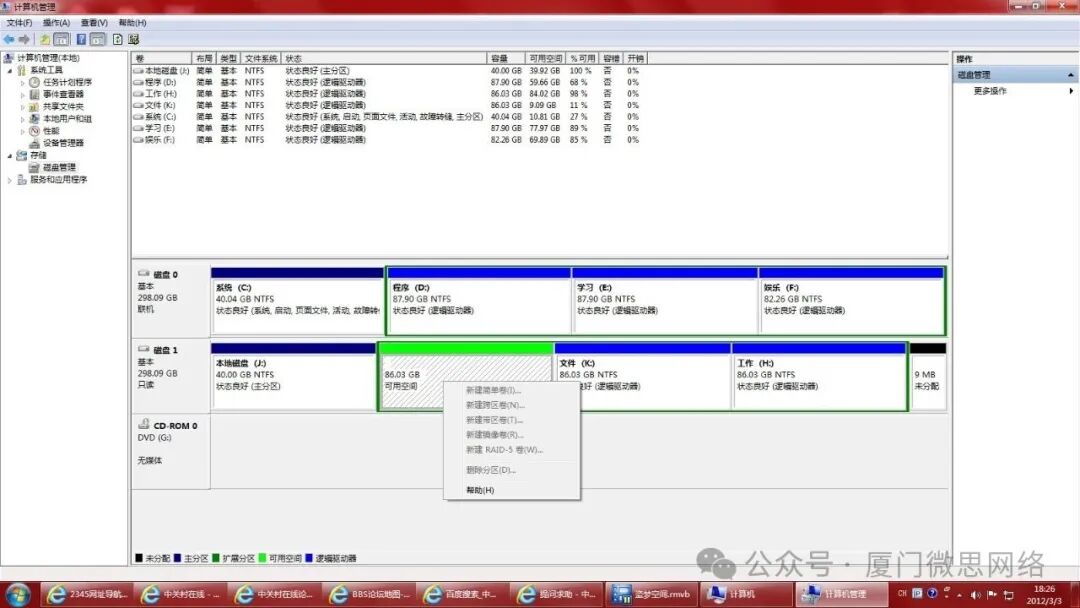Select 程序 (D:) partition block on Disk 0
1080x608 pixels.
(479, 301)
